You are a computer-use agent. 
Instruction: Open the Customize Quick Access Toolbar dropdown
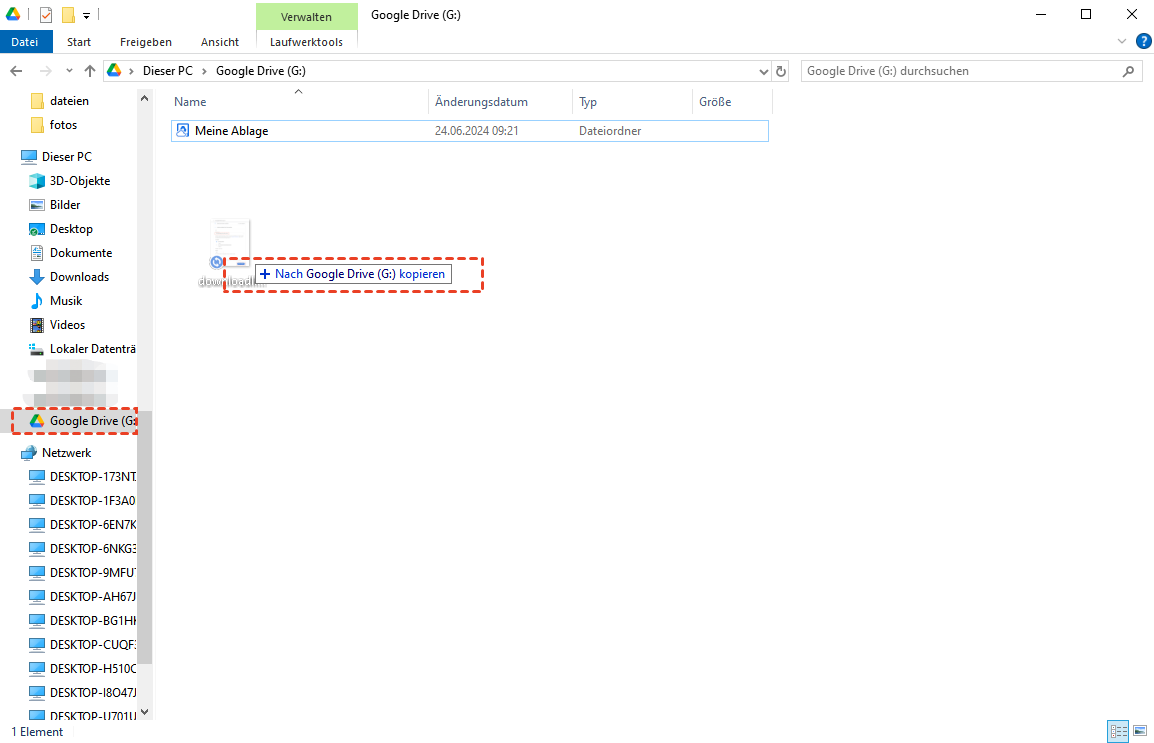point(86,15)
